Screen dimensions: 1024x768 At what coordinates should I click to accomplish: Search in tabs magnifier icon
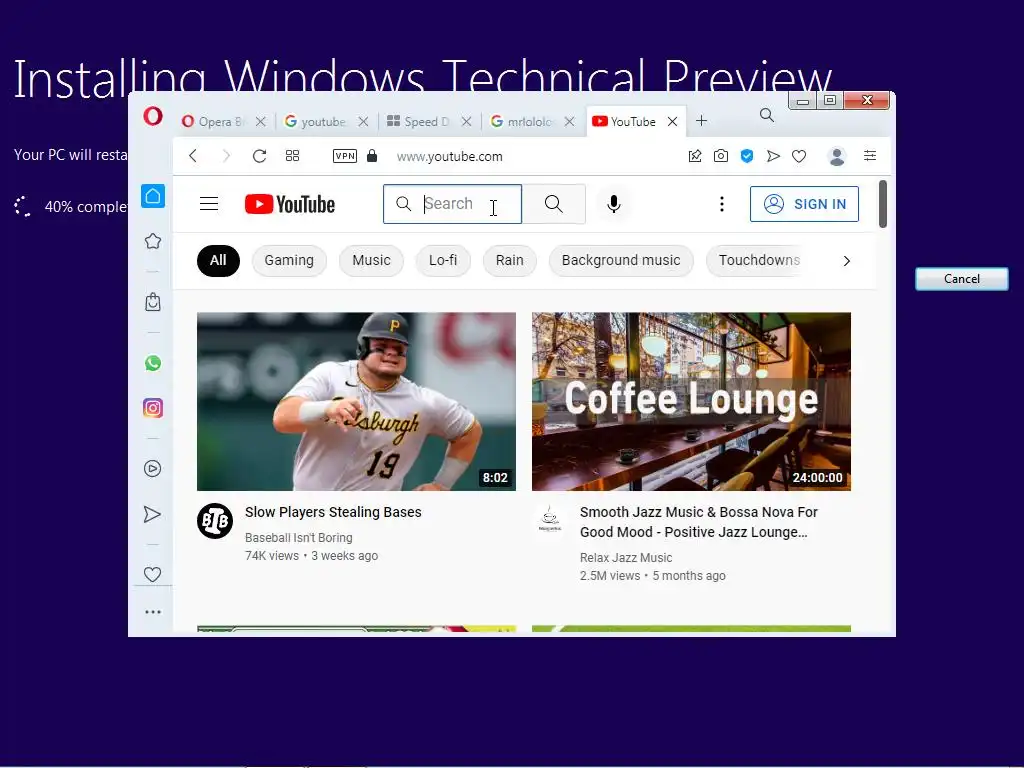(767, 116)
